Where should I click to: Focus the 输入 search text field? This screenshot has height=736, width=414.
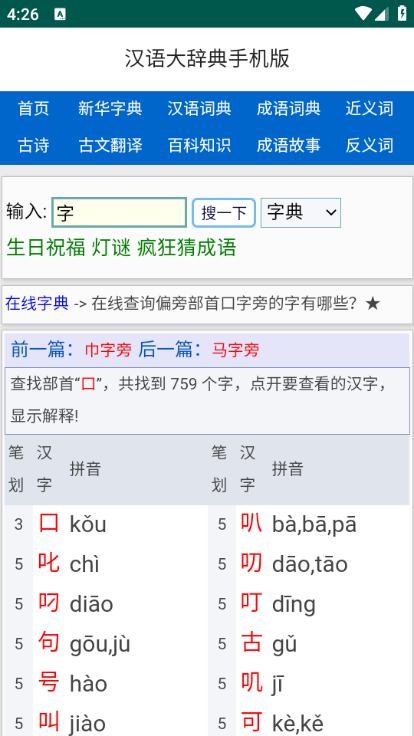(x=119, y=213)
